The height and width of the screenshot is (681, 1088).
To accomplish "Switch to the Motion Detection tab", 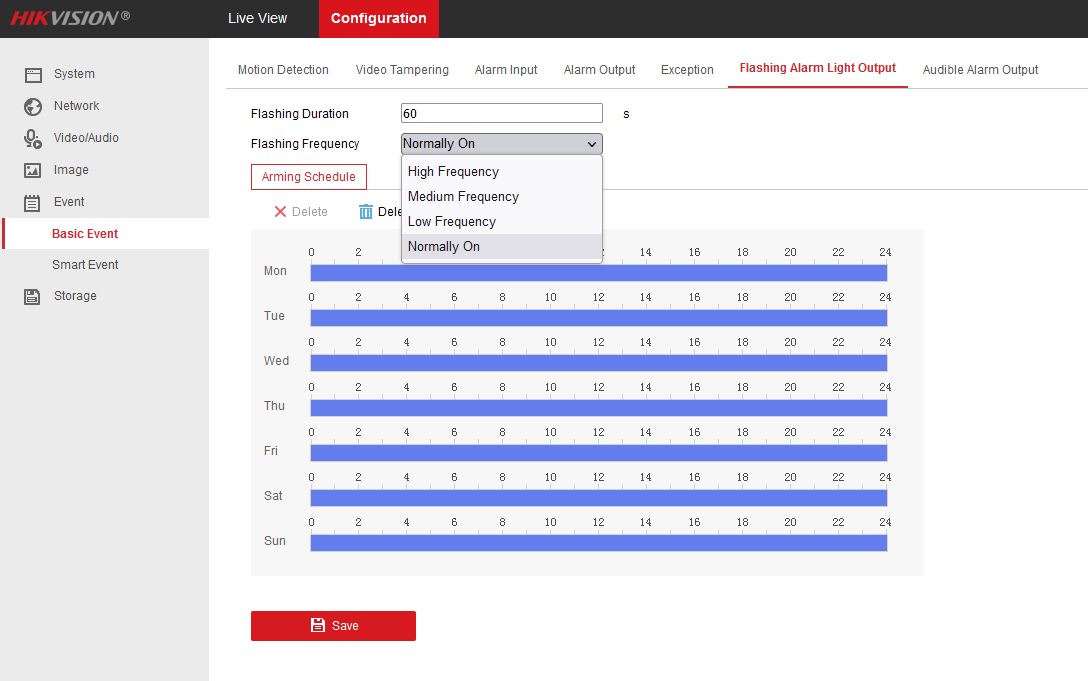I will 283,70.
